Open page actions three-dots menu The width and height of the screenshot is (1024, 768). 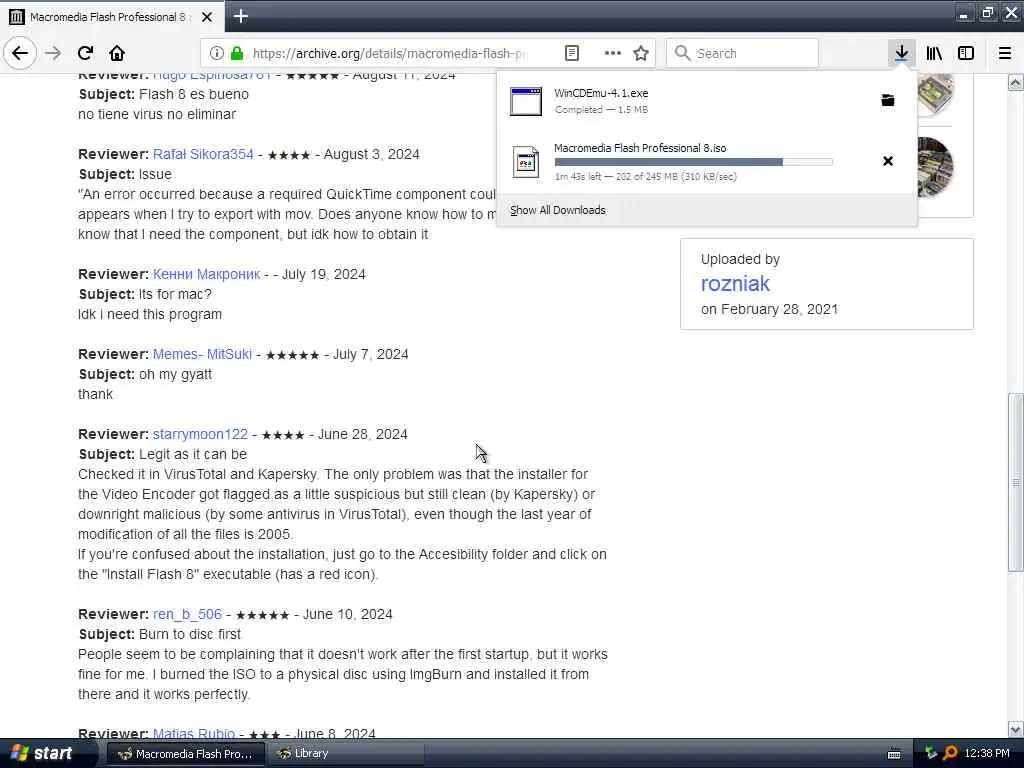613,53
